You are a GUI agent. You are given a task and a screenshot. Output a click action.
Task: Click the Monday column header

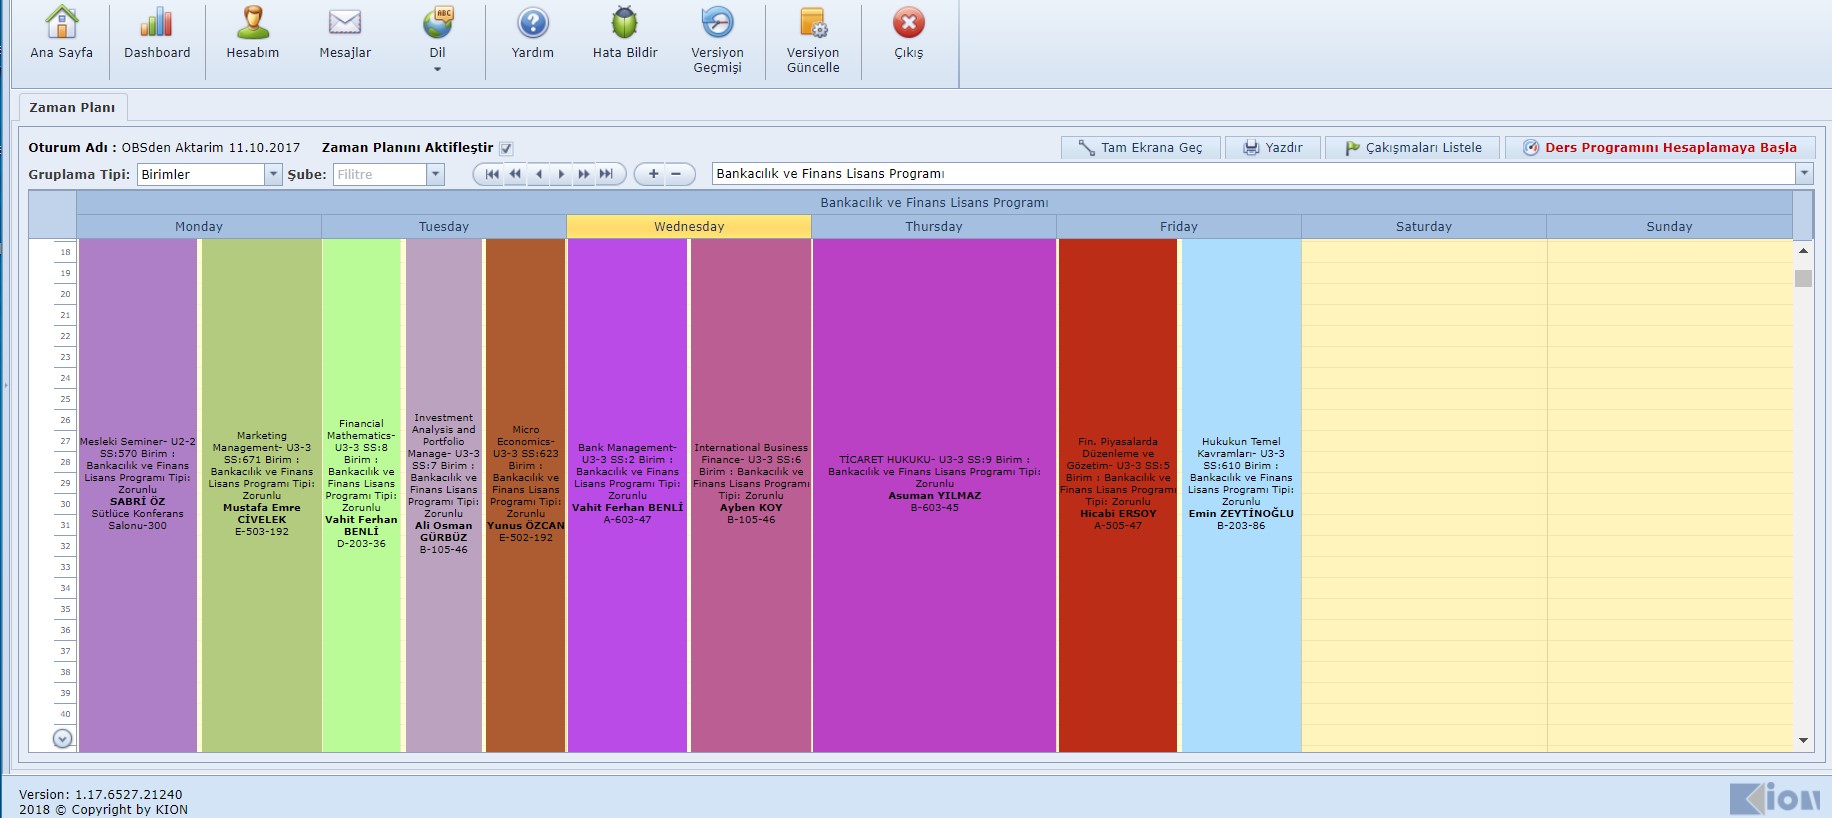click(199, 227)
